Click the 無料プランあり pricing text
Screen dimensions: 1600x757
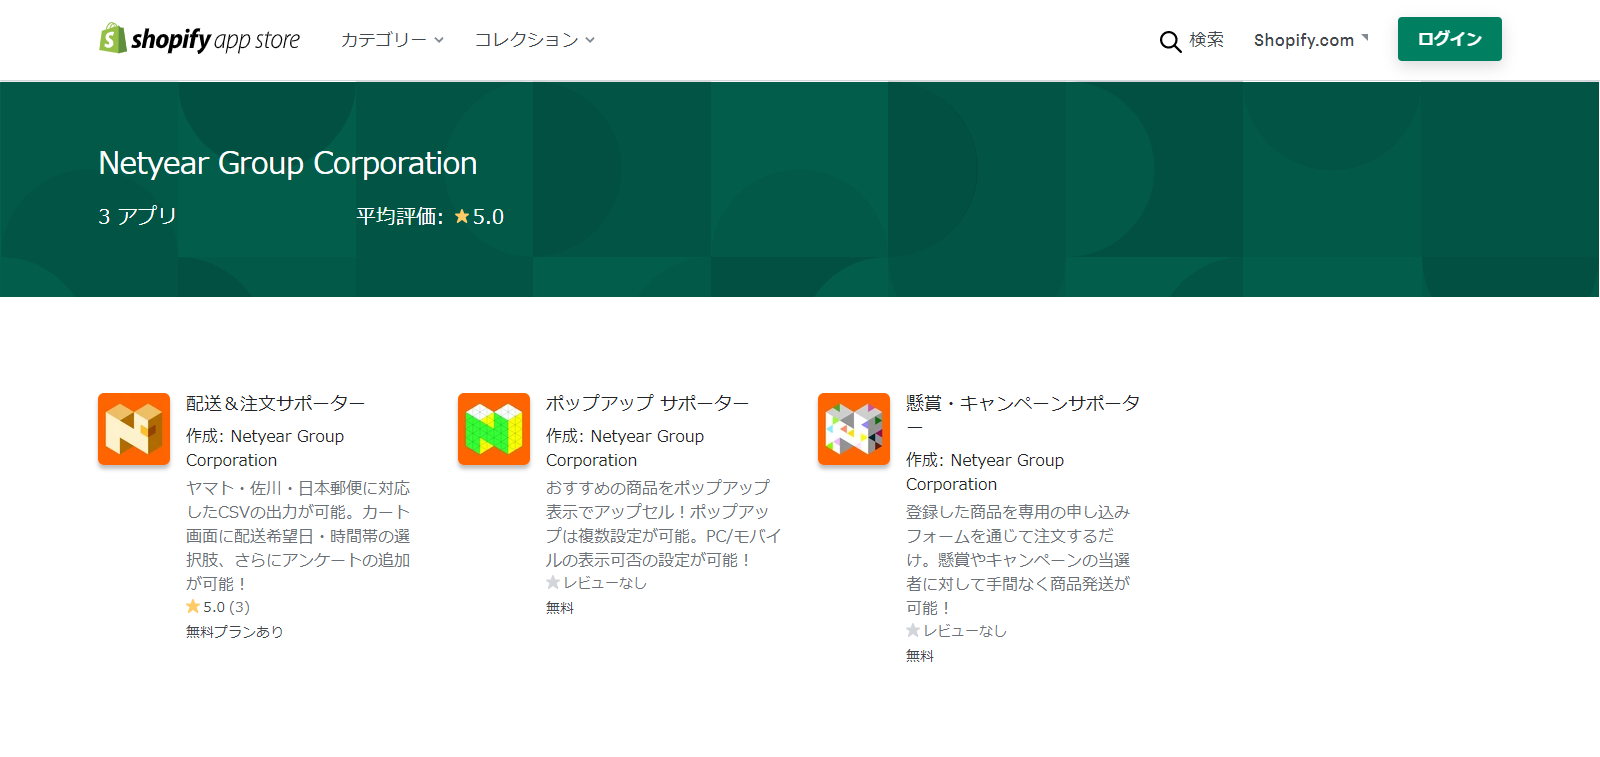(235, 631)
